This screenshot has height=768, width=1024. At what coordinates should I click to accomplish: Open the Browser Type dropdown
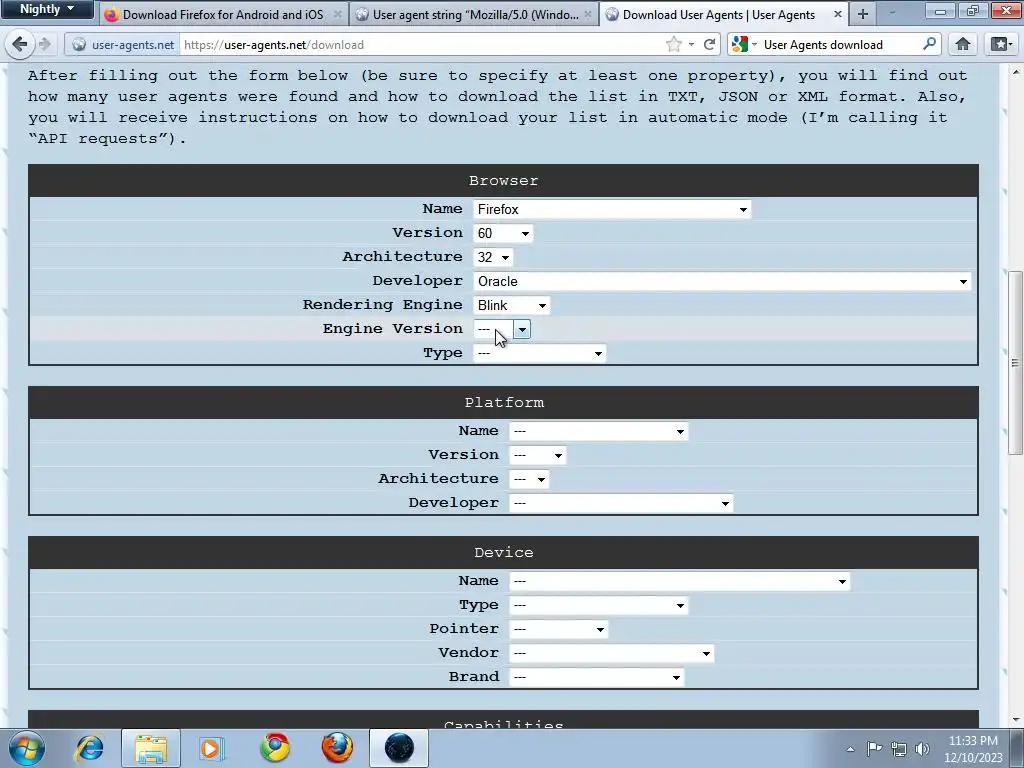click(539, 353)
